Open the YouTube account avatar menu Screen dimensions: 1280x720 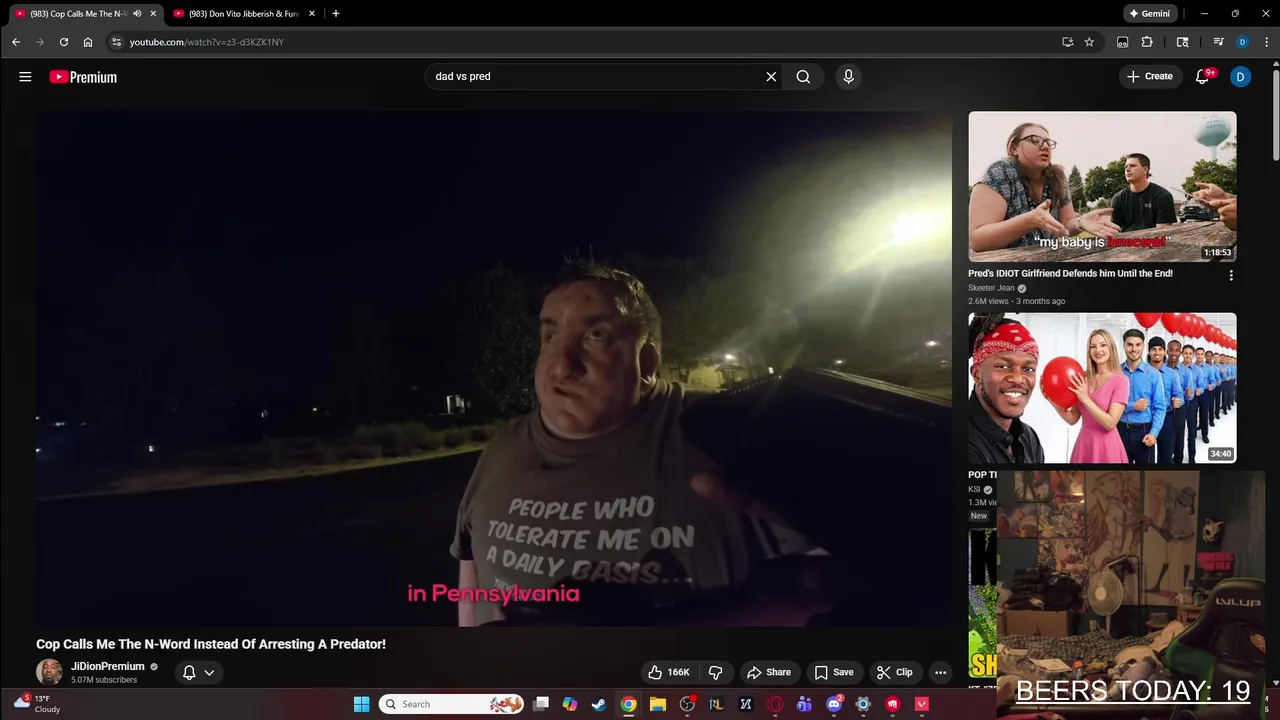(1240, 77)
